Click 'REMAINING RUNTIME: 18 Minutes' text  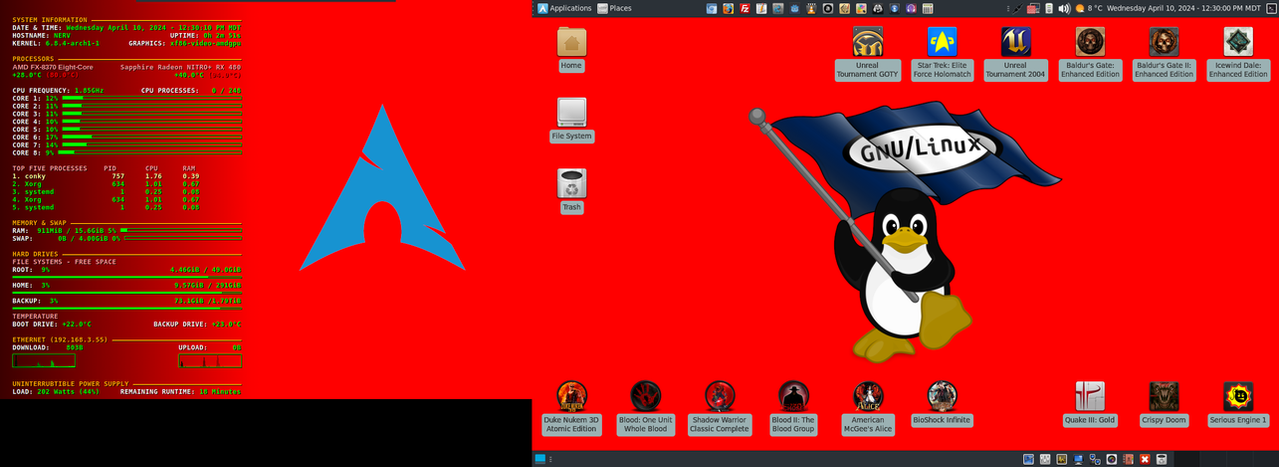pyautogui.click(x=181, y=391)
